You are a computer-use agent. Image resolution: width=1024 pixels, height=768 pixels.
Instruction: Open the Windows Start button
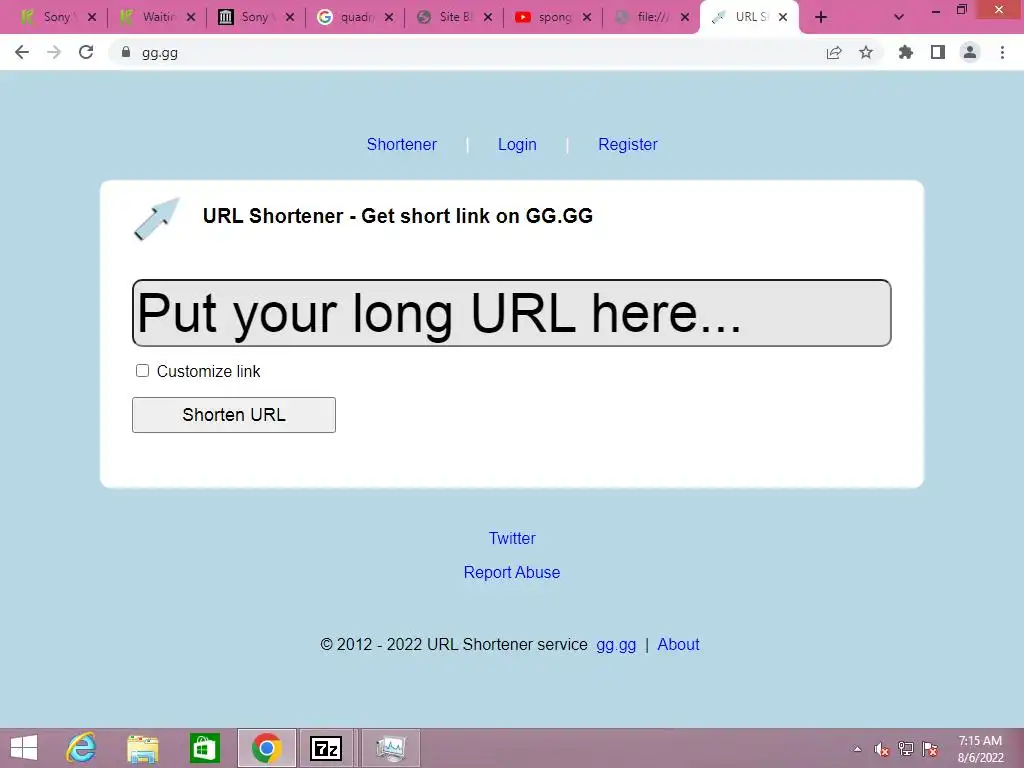[x=24, y=748]
